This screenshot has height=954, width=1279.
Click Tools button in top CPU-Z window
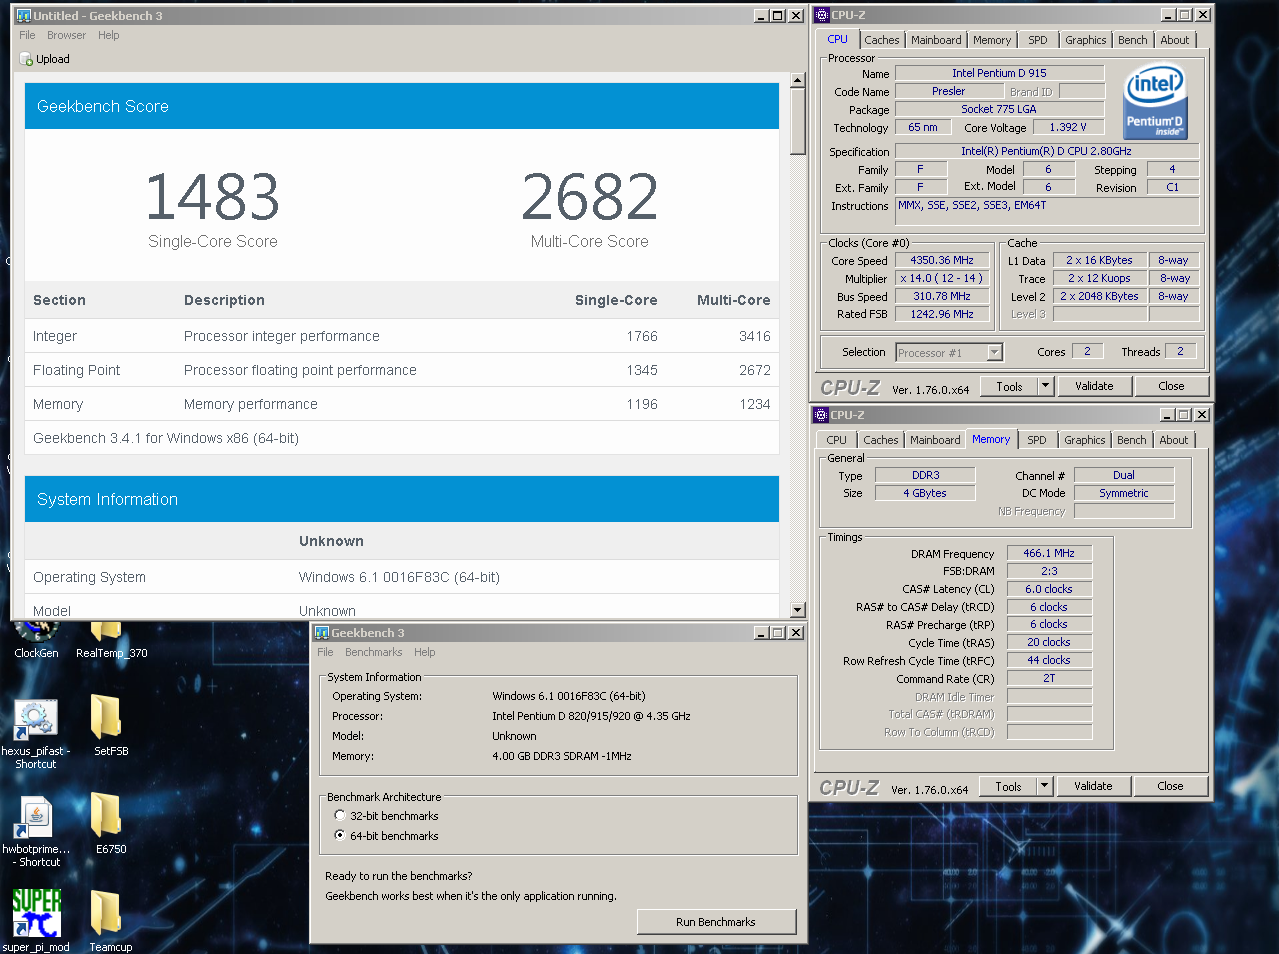coord(1009,386)
